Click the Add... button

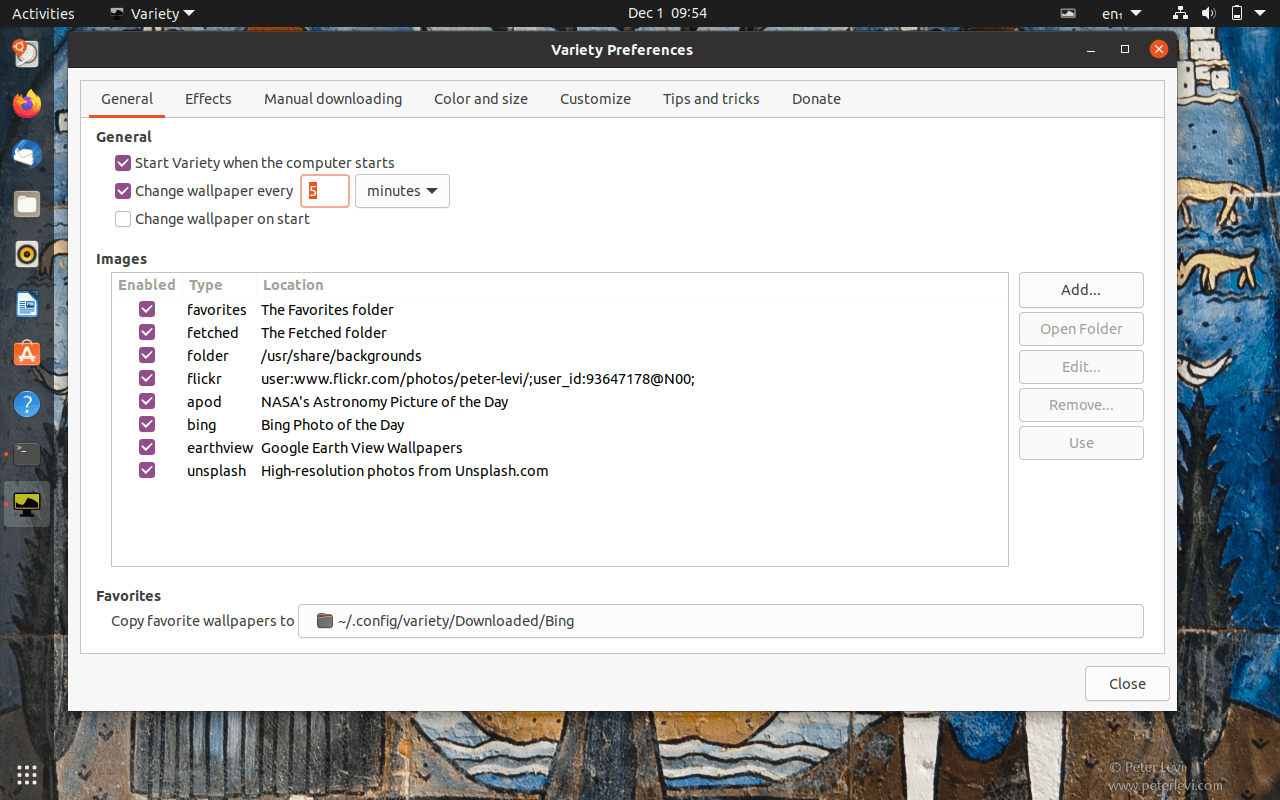(1081, 290)
